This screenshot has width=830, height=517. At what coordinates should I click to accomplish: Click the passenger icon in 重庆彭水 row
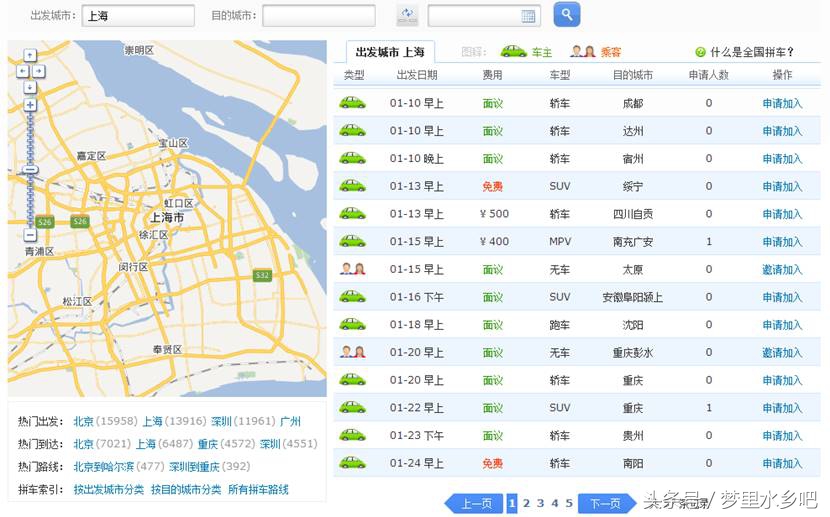tap(353, 352)
